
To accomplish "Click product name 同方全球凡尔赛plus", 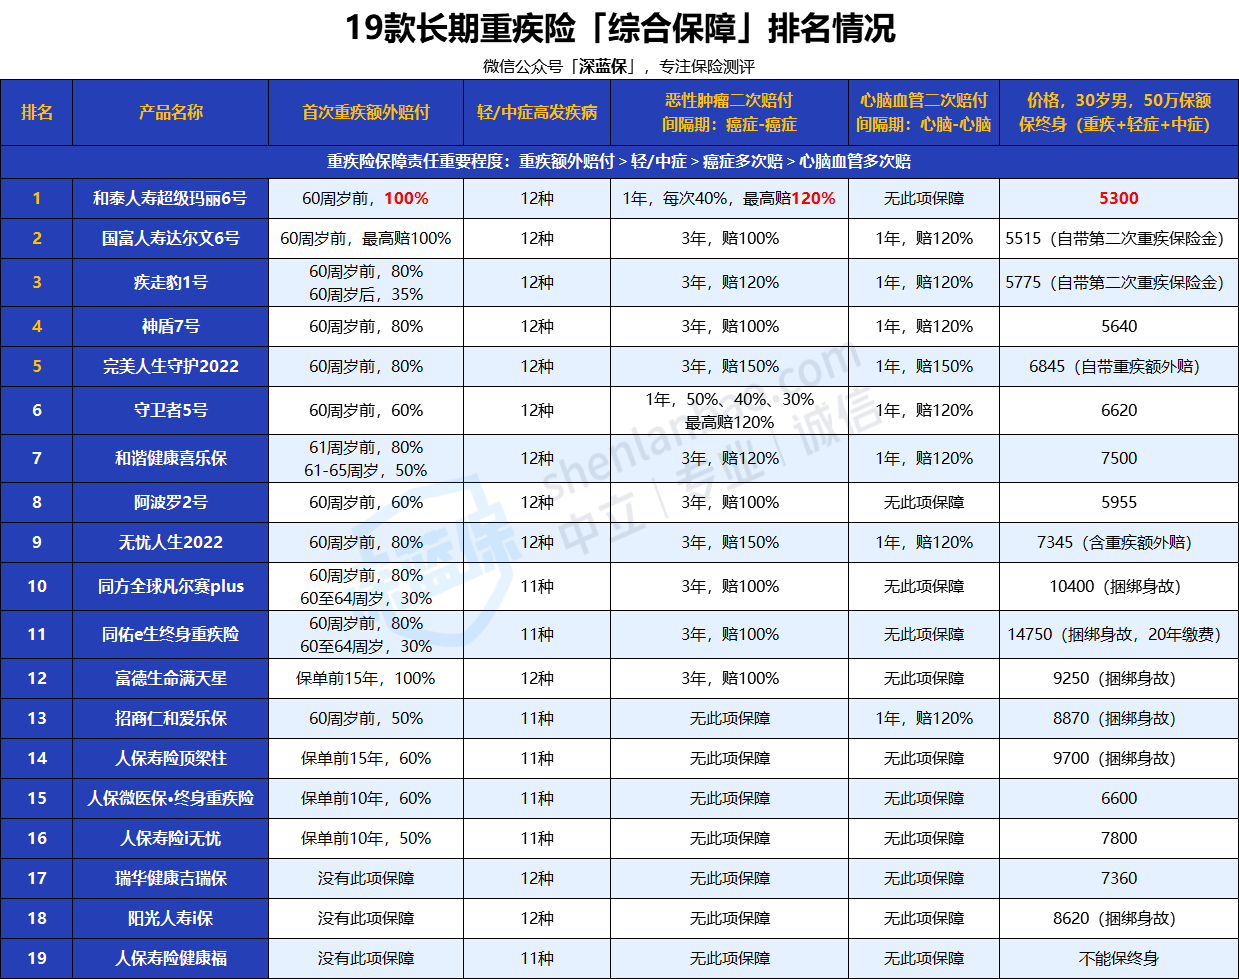I will (171, 586).
